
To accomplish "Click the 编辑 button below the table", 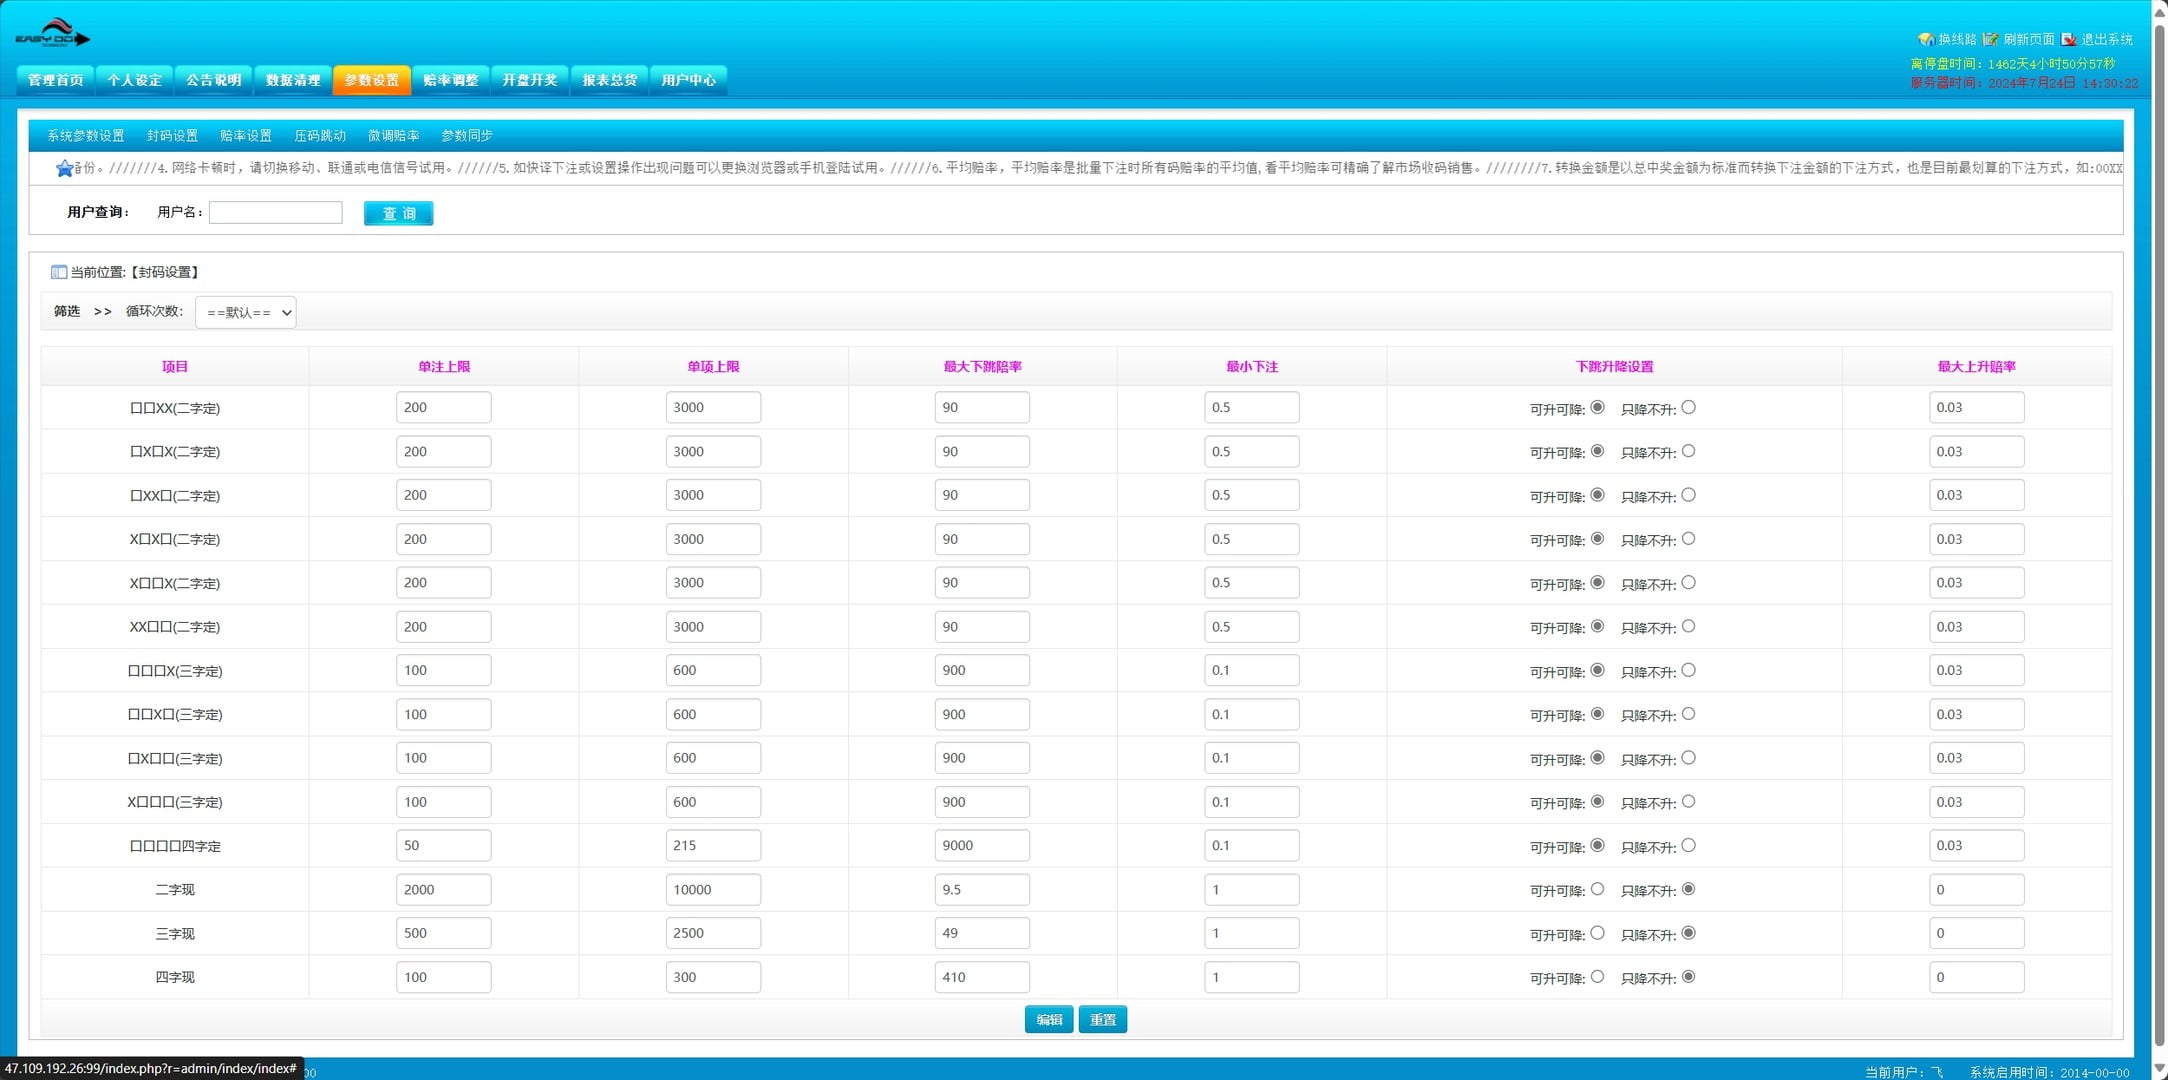I will [x=1048, y=1020].
